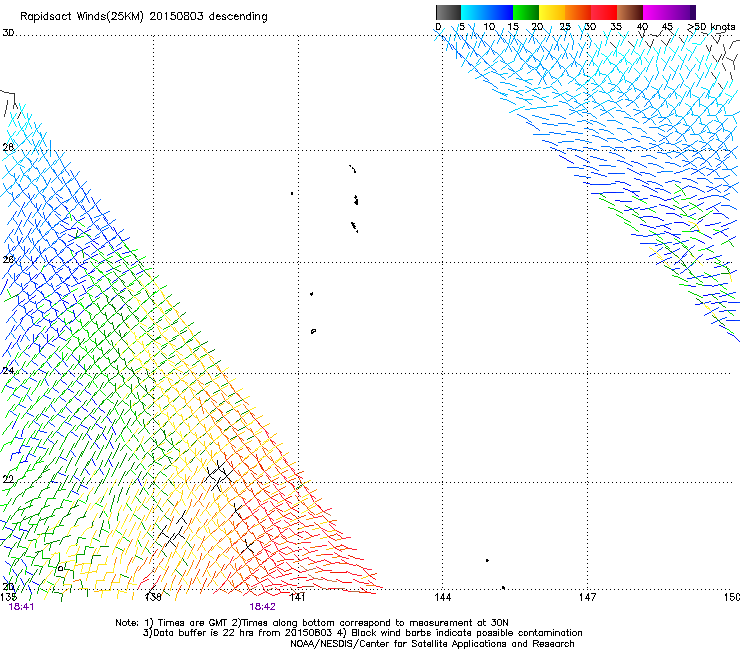
Task: Click the title 'Rapidscat Winds(25KM) 20150803 descending'
Action: point(143,17)
